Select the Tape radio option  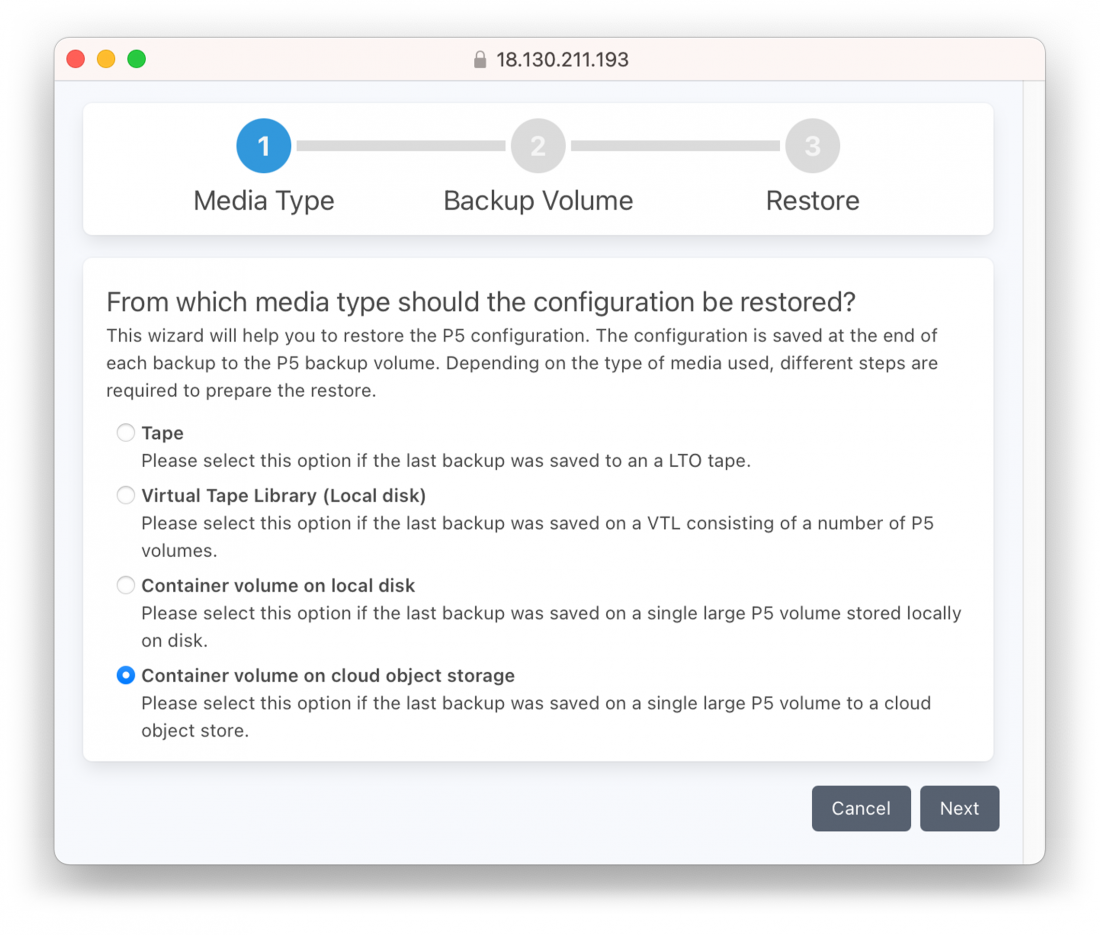click(x=126, y=433)
